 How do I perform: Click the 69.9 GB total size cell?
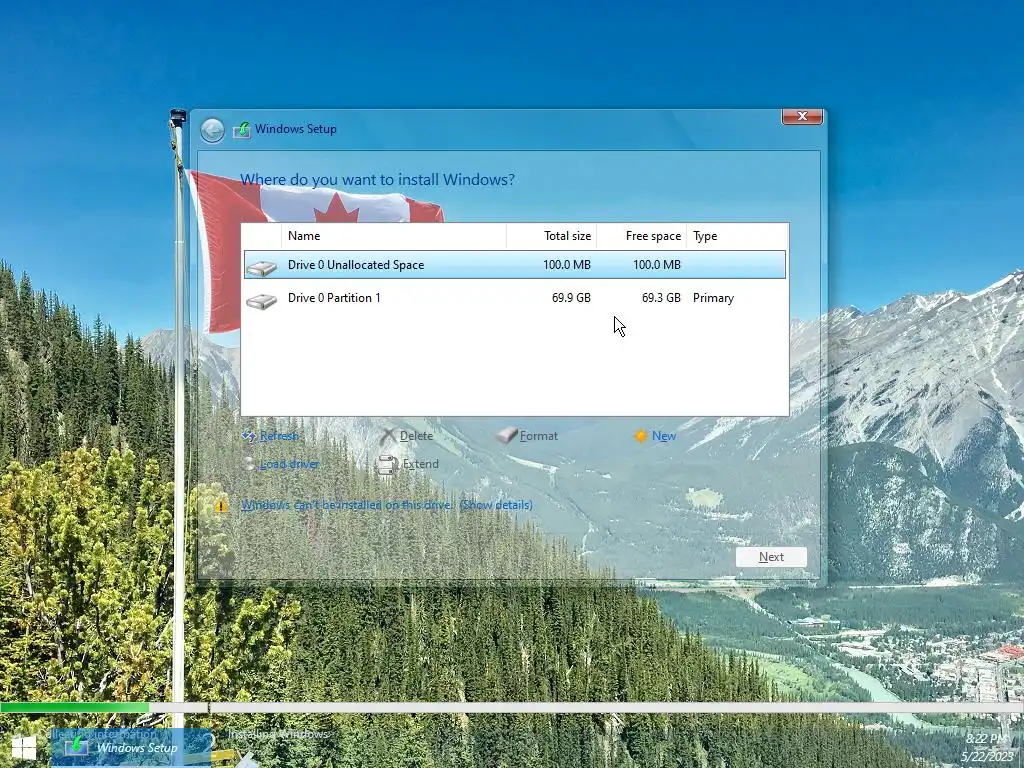[x=571, y=298]
